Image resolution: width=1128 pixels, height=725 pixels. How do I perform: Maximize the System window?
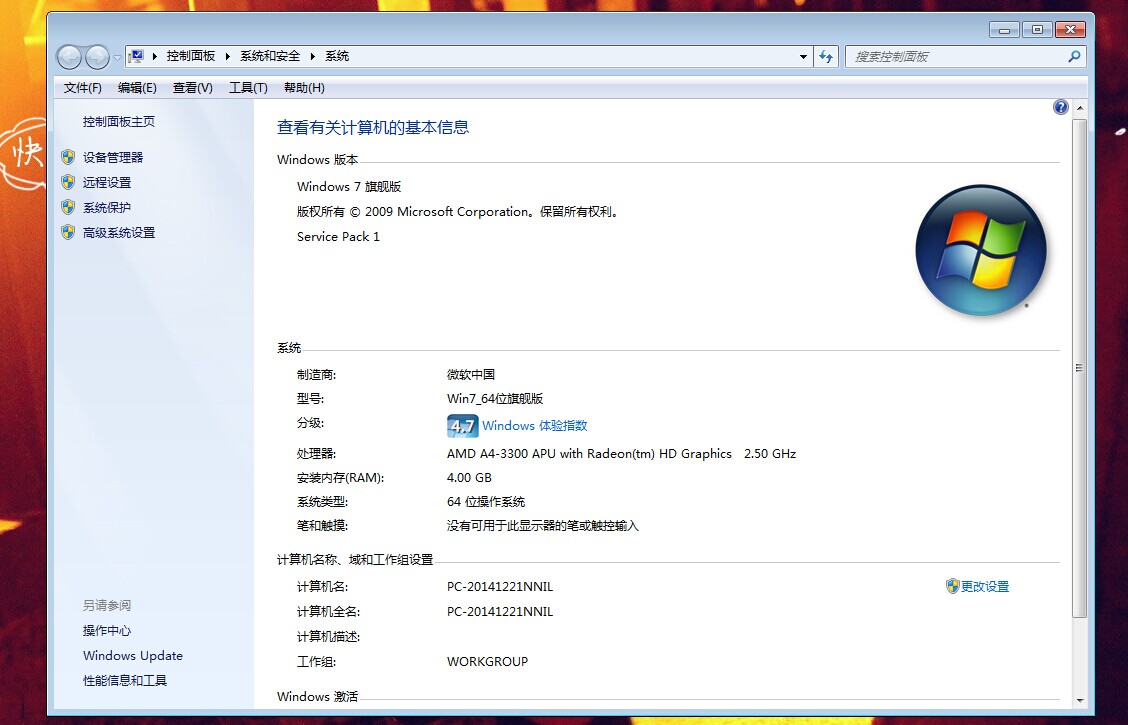(x=1037, y=29)
